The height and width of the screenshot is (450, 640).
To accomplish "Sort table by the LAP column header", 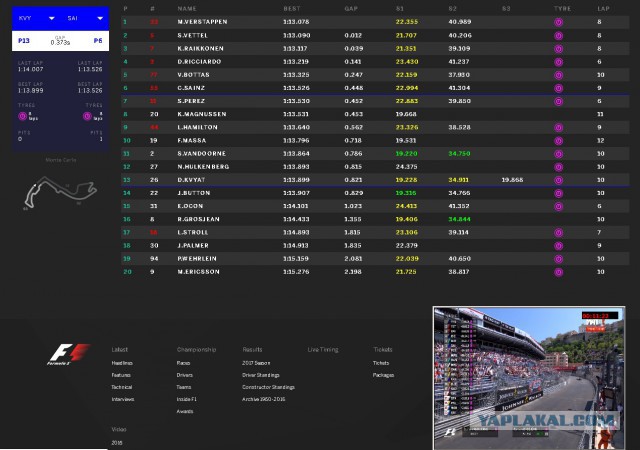I will (603, 9).
